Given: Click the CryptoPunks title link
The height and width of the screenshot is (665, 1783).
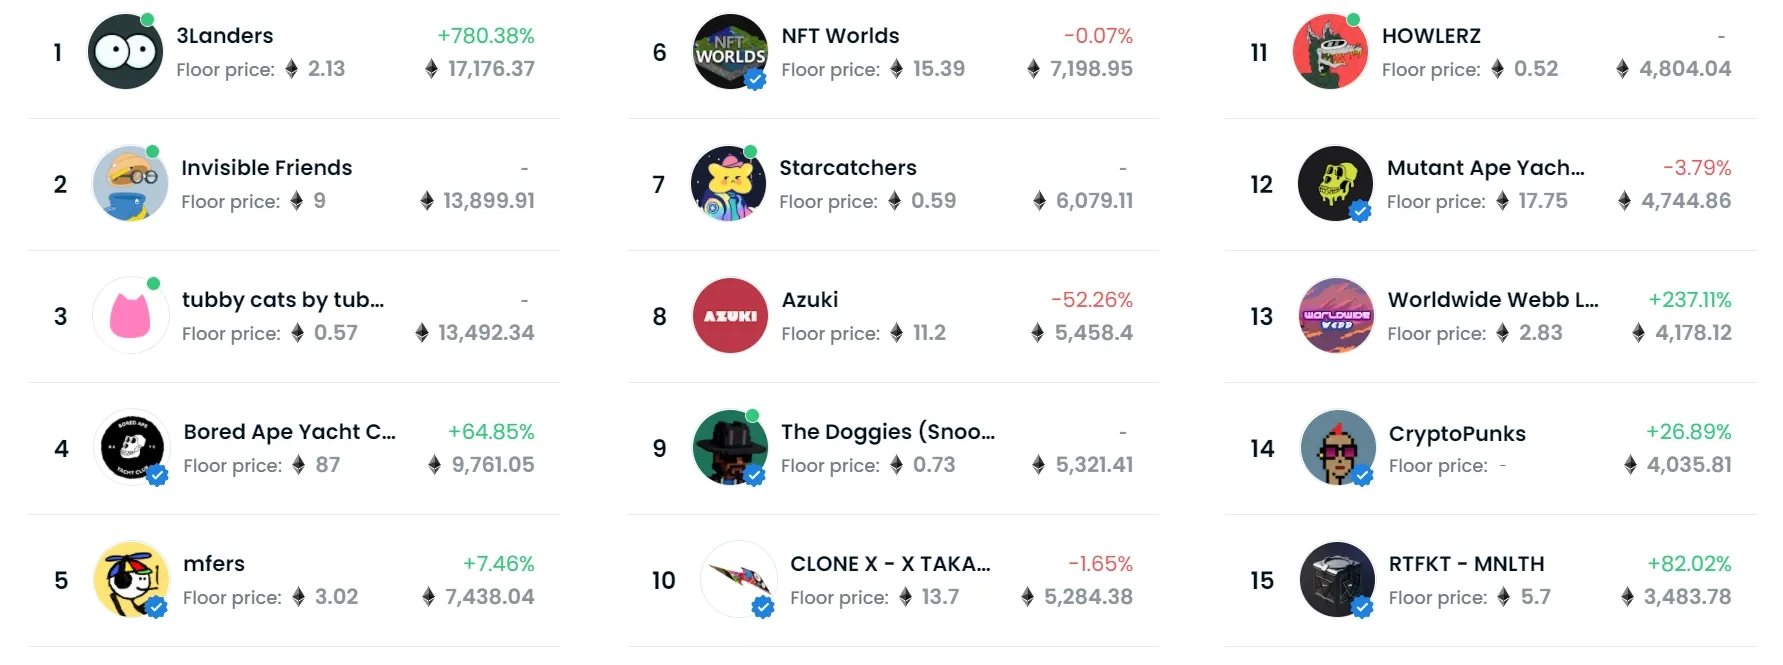Looking at the screenshot, I should click(x=1457, y=433).
